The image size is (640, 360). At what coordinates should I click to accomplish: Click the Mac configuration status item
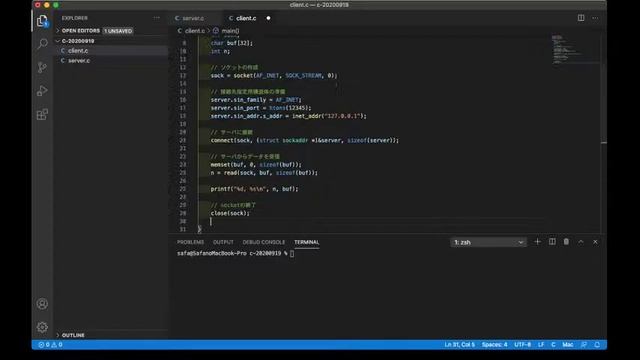[x=568, y=345]
